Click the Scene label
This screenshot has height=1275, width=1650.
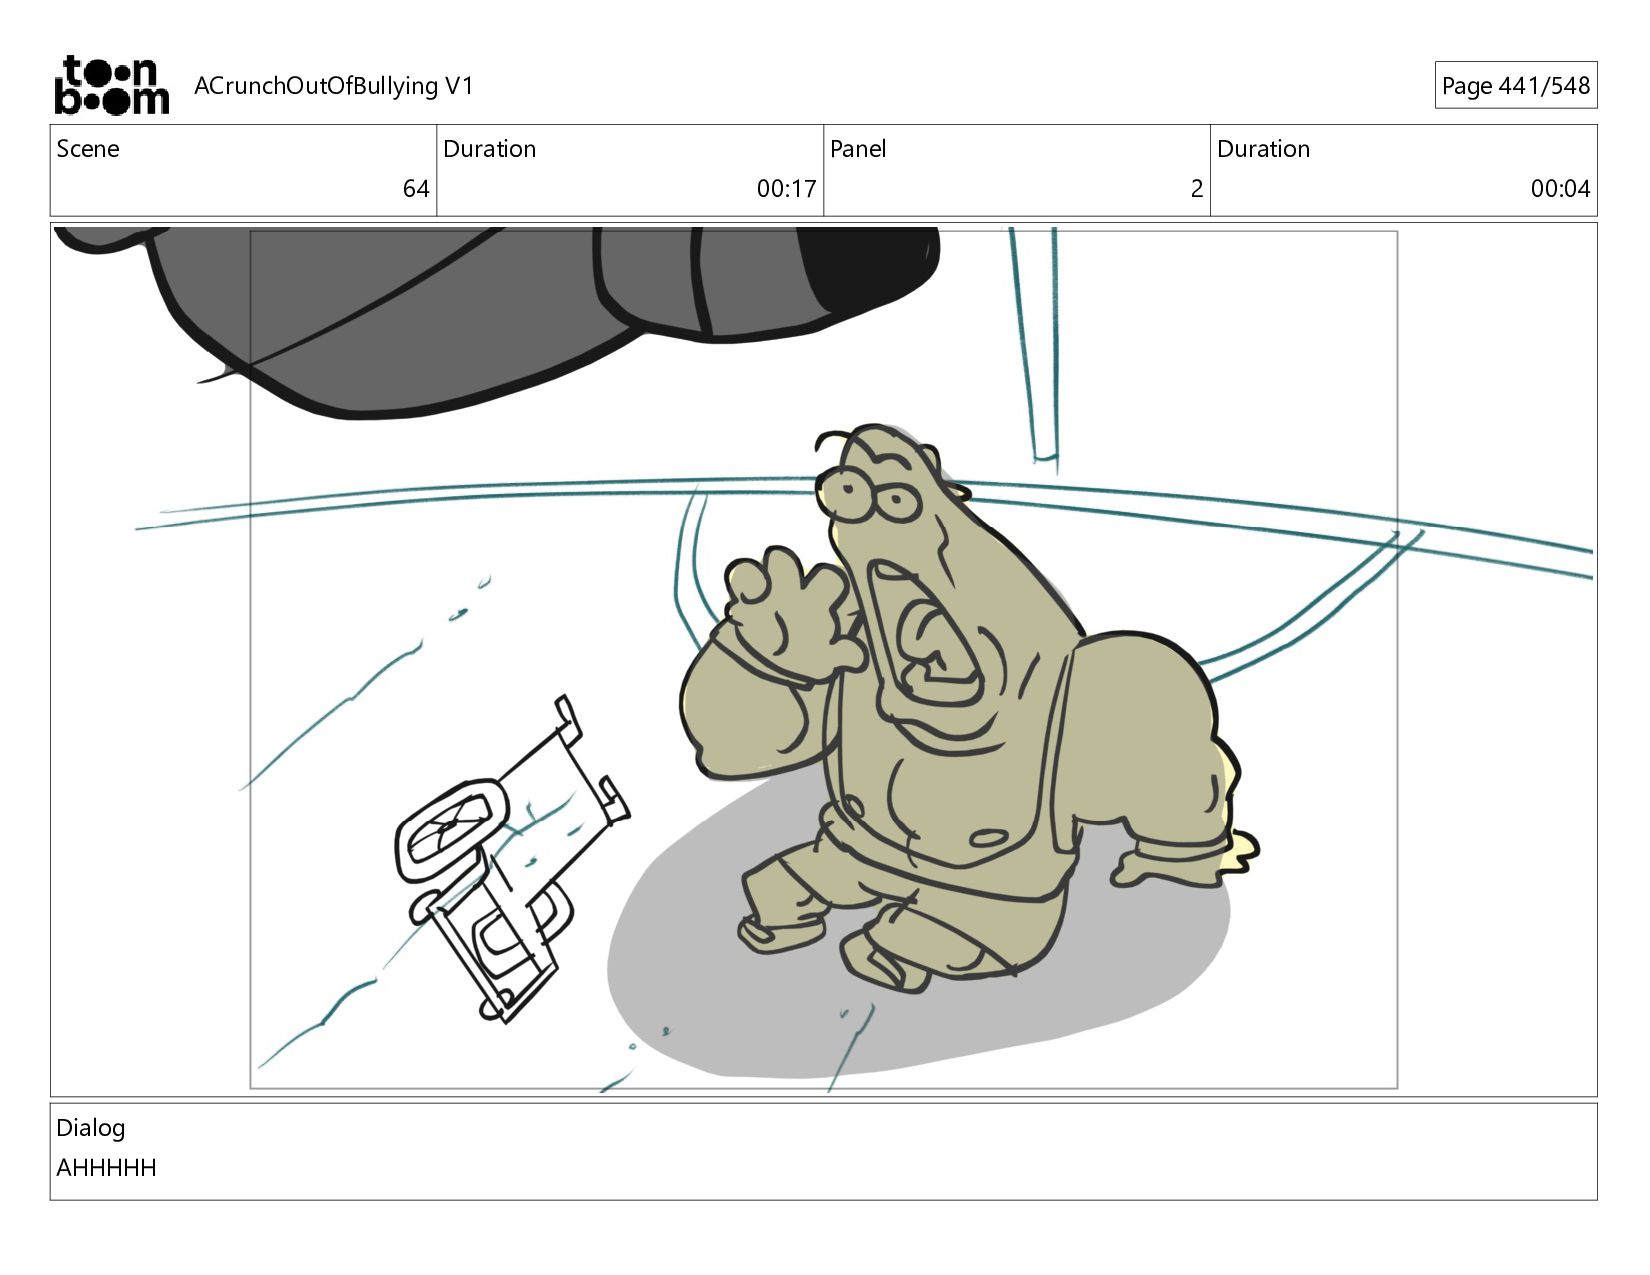point(88,149)
